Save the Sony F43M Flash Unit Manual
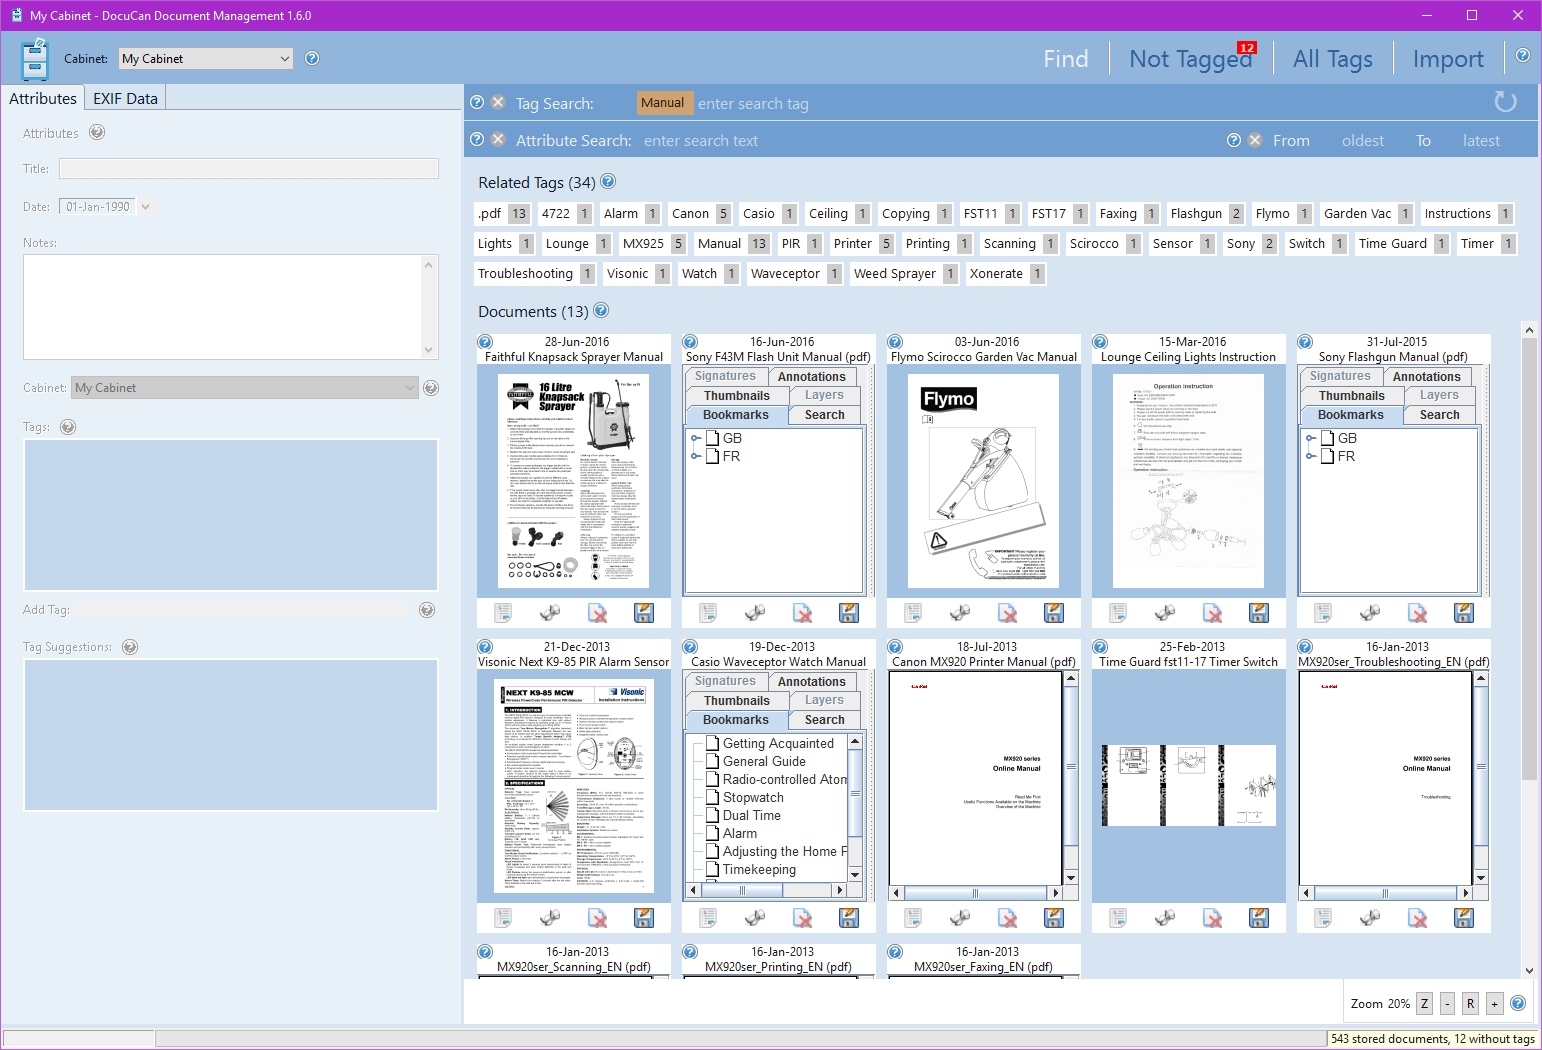This screenshot has height=1050, width=1542. click(849, 612)
